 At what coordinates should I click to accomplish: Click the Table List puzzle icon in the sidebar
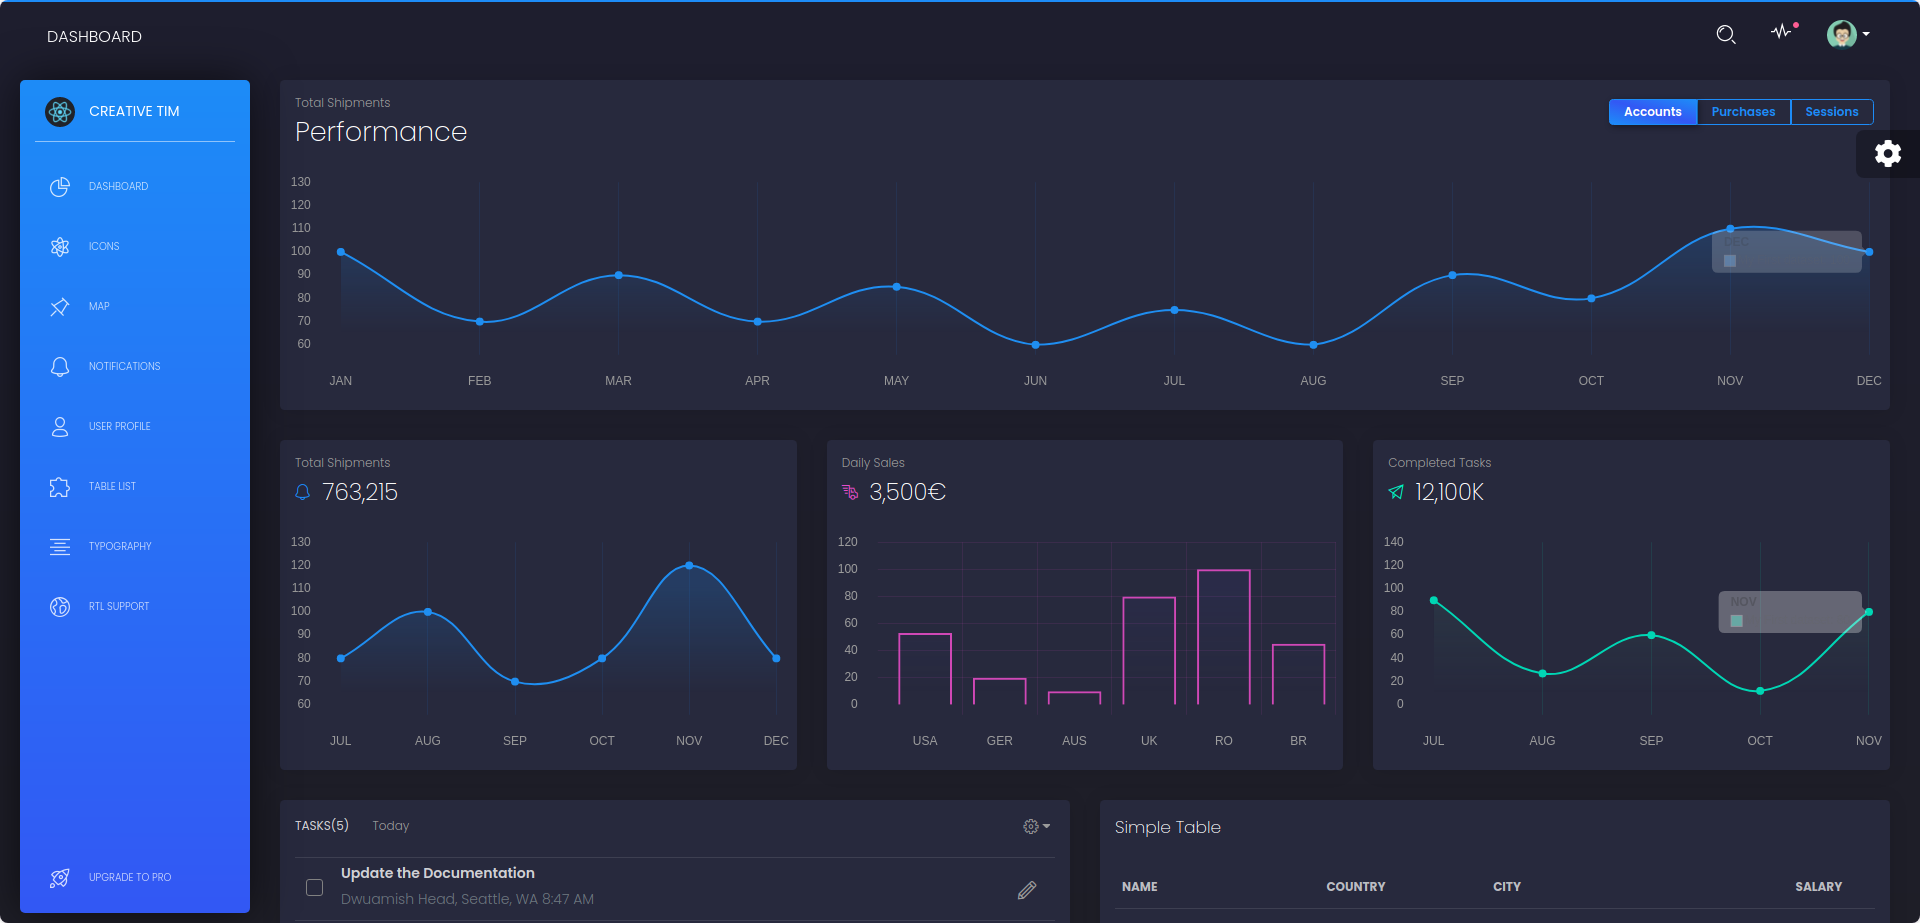(x=60, y=486)
